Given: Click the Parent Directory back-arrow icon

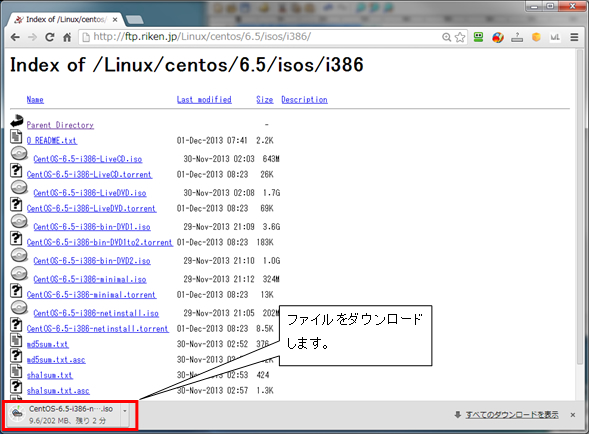Looking at the screenshot, I should coord(17,121).
